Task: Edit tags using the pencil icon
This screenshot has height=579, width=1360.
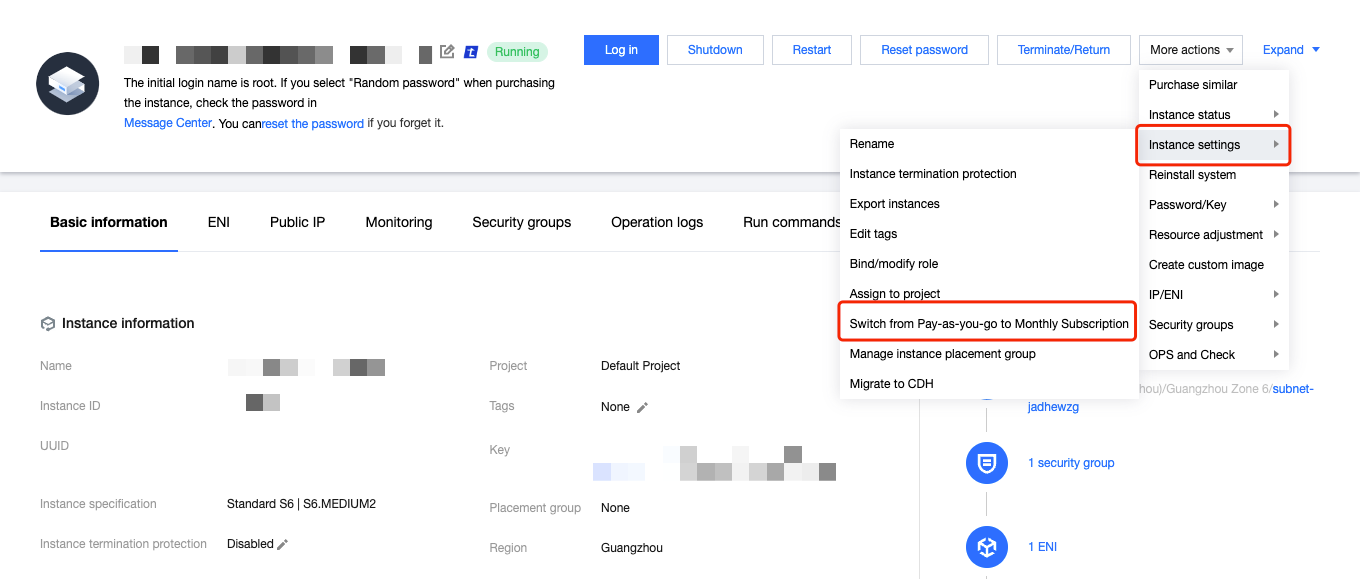Action: [x=642, y=407]
